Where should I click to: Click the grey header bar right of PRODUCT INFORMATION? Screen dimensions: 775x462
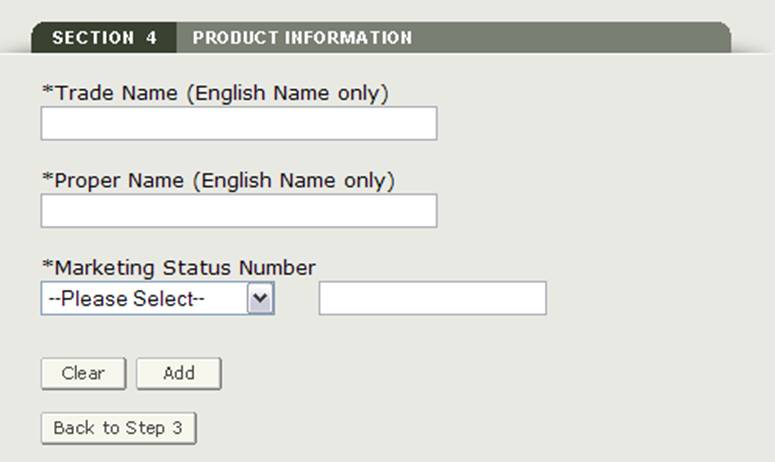coord(570,38)
